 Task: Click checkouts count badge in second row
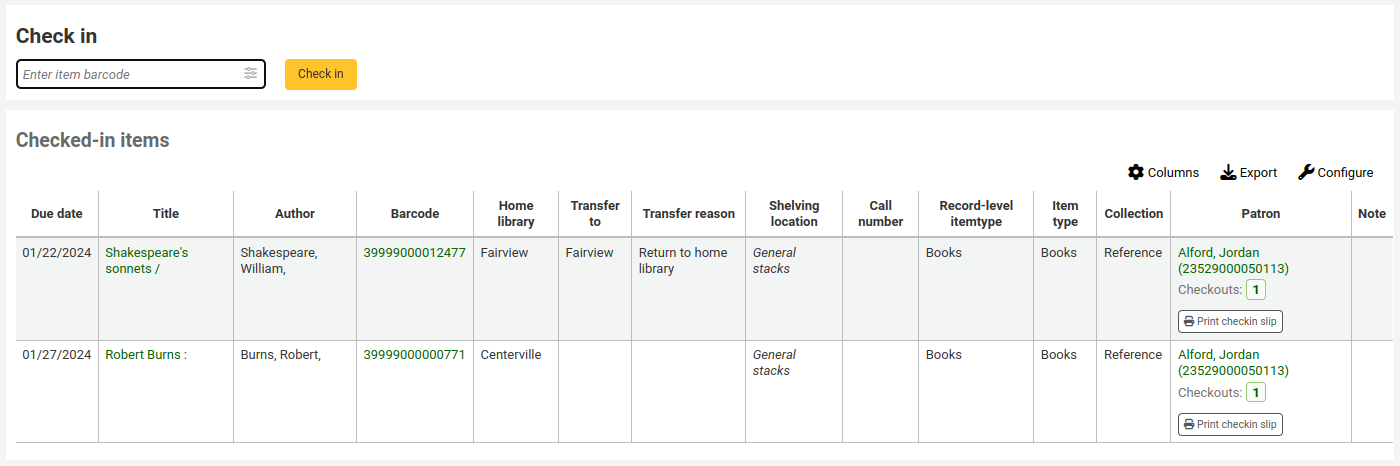point(1255,393)
